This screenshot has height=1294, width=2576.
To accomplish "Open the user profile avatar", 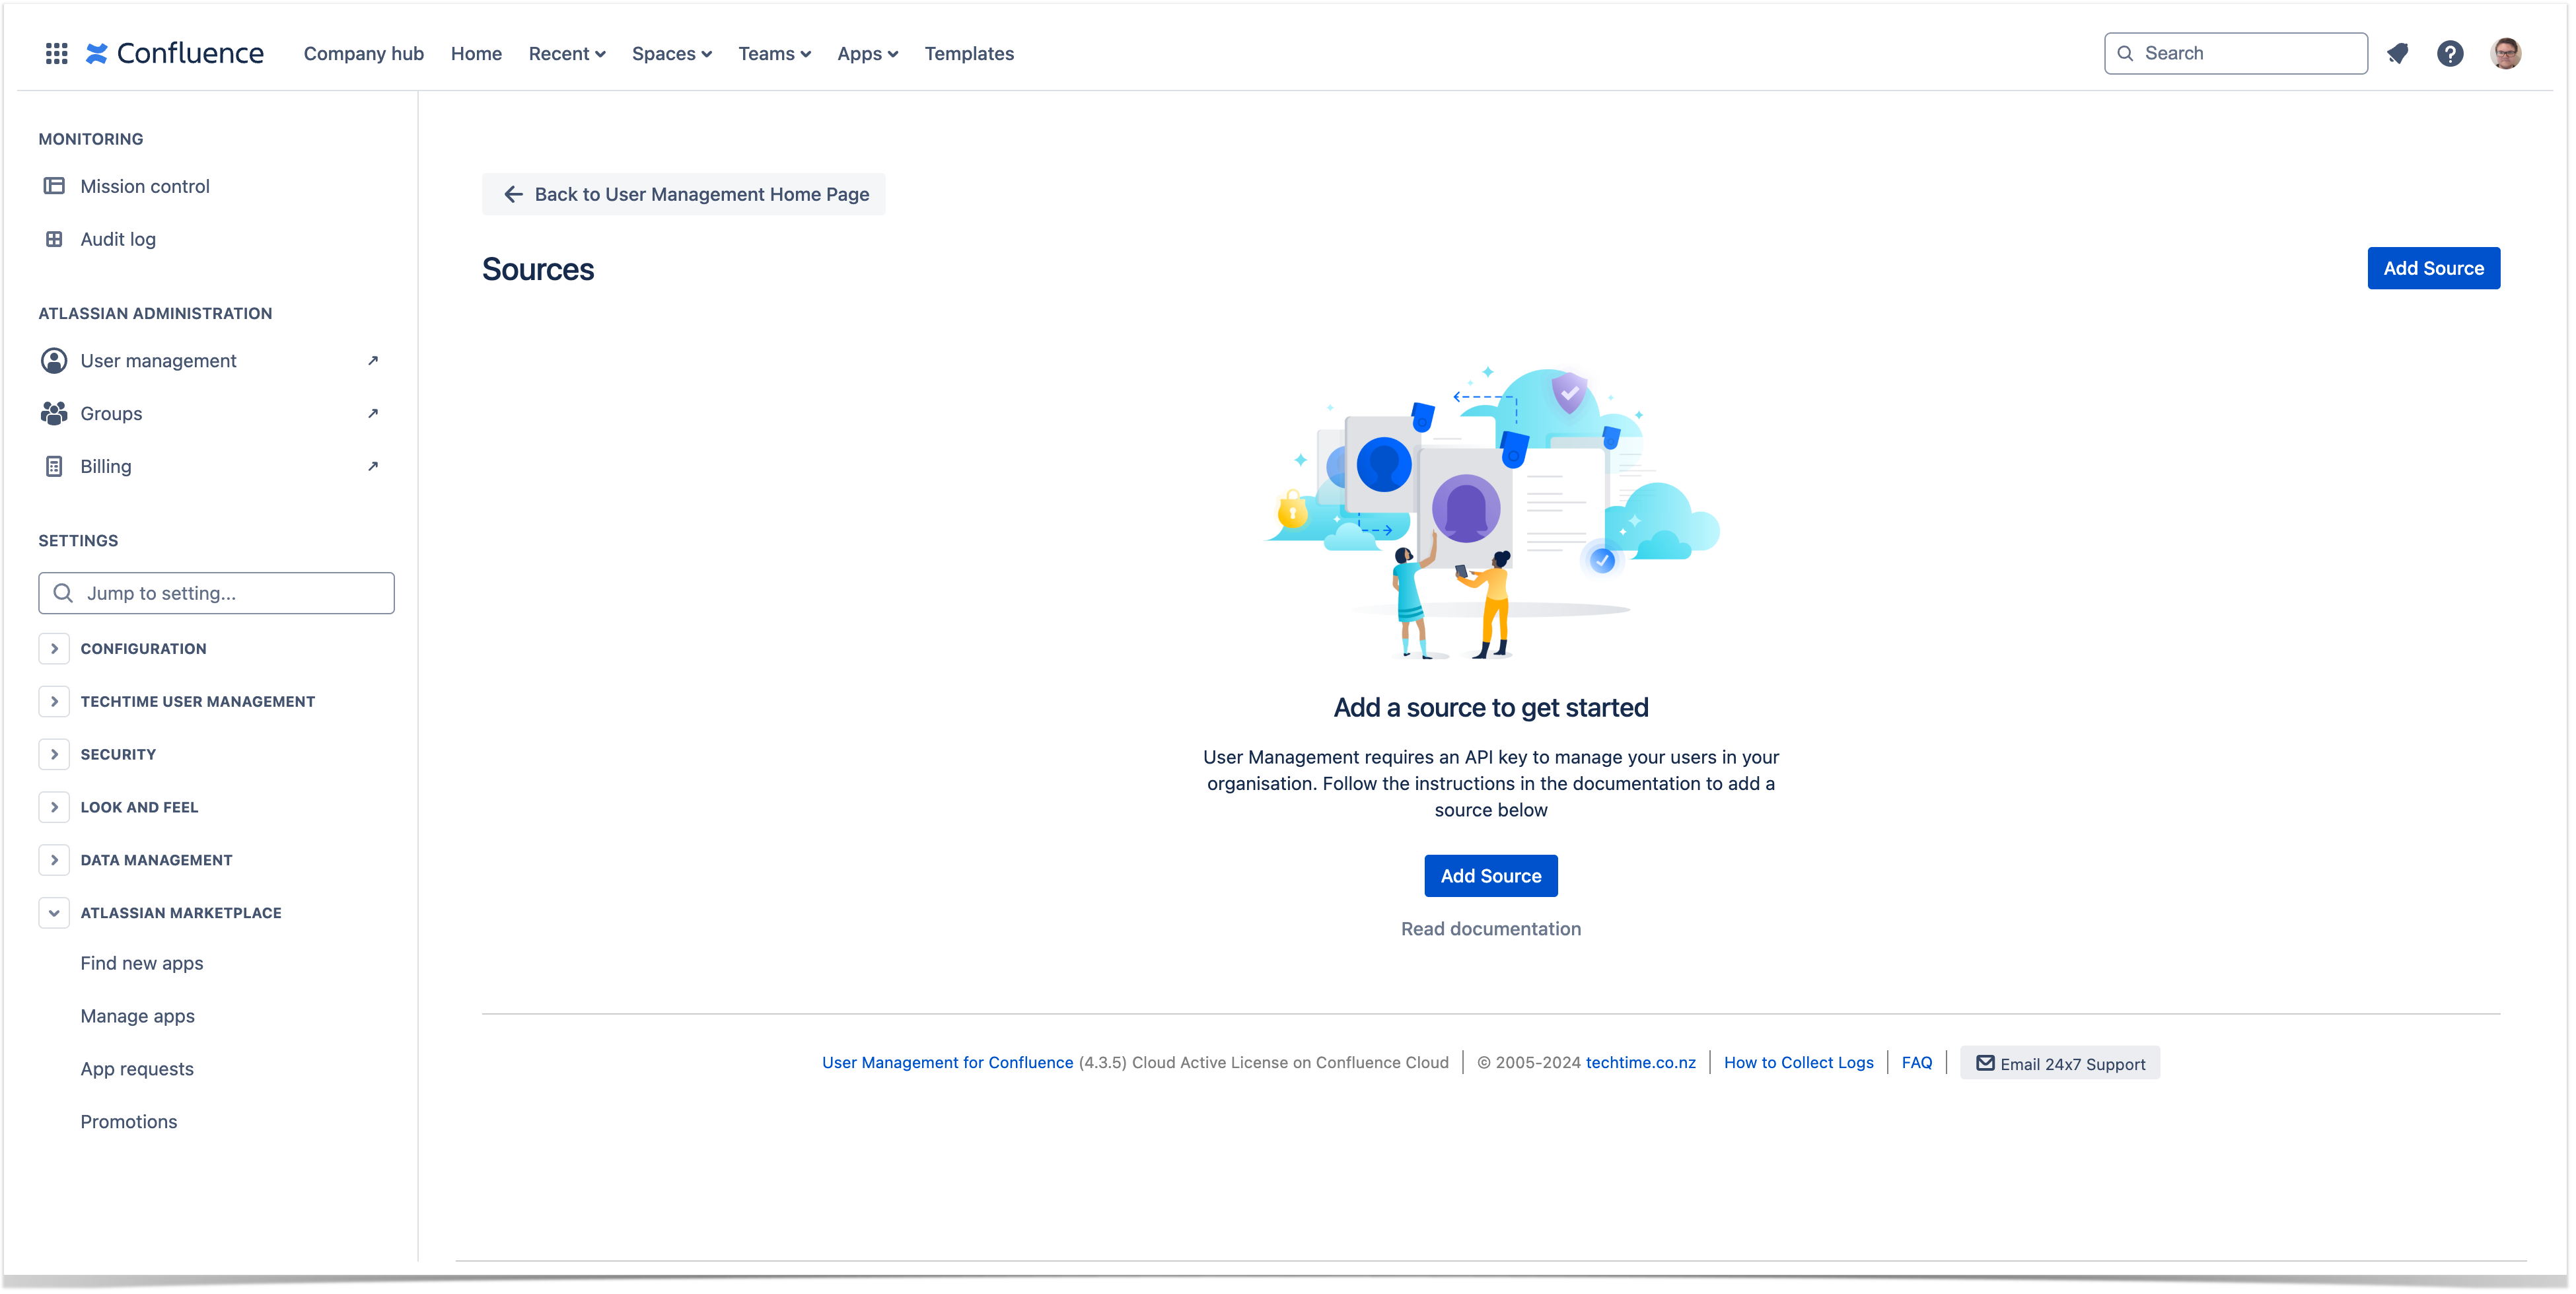I will coord(2505,53).
